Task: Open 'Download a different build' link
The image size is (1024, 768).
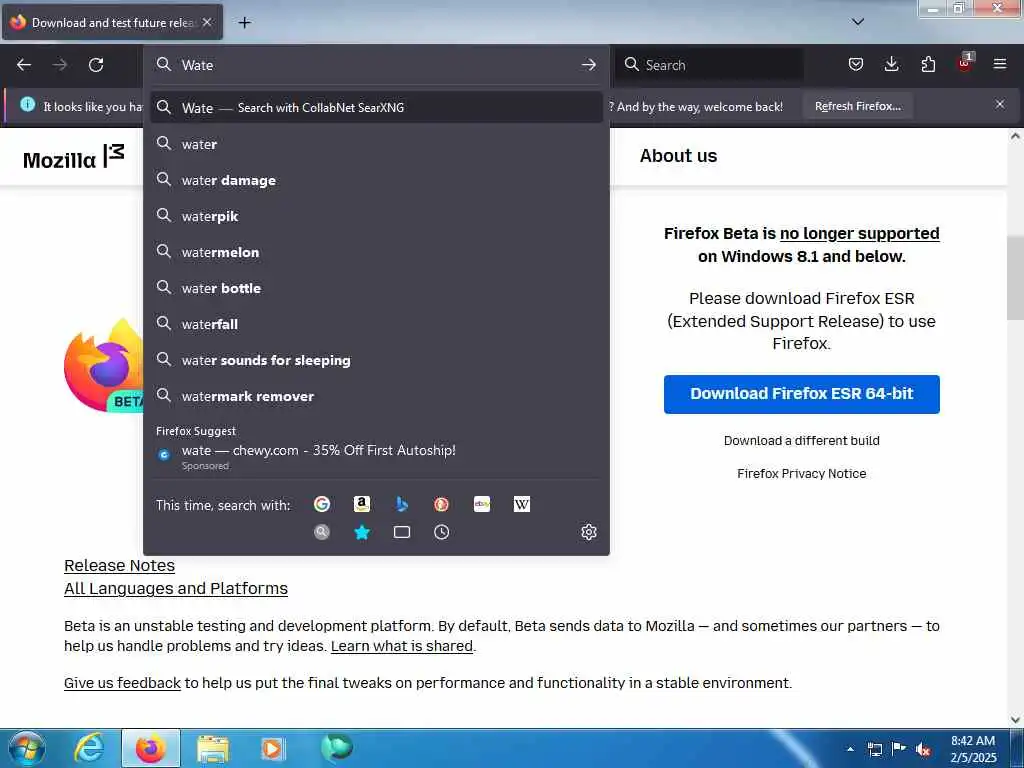Action: click(801, 441)
